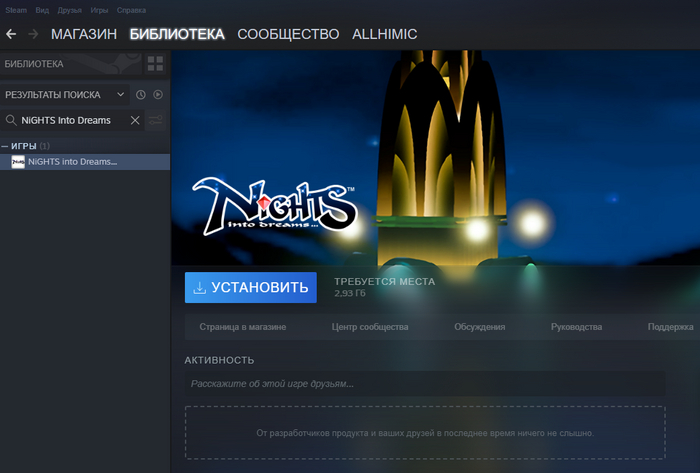Collapse the ИГРЫ category
This screenshot has width=700, height=473.
[x=4, y=146]
